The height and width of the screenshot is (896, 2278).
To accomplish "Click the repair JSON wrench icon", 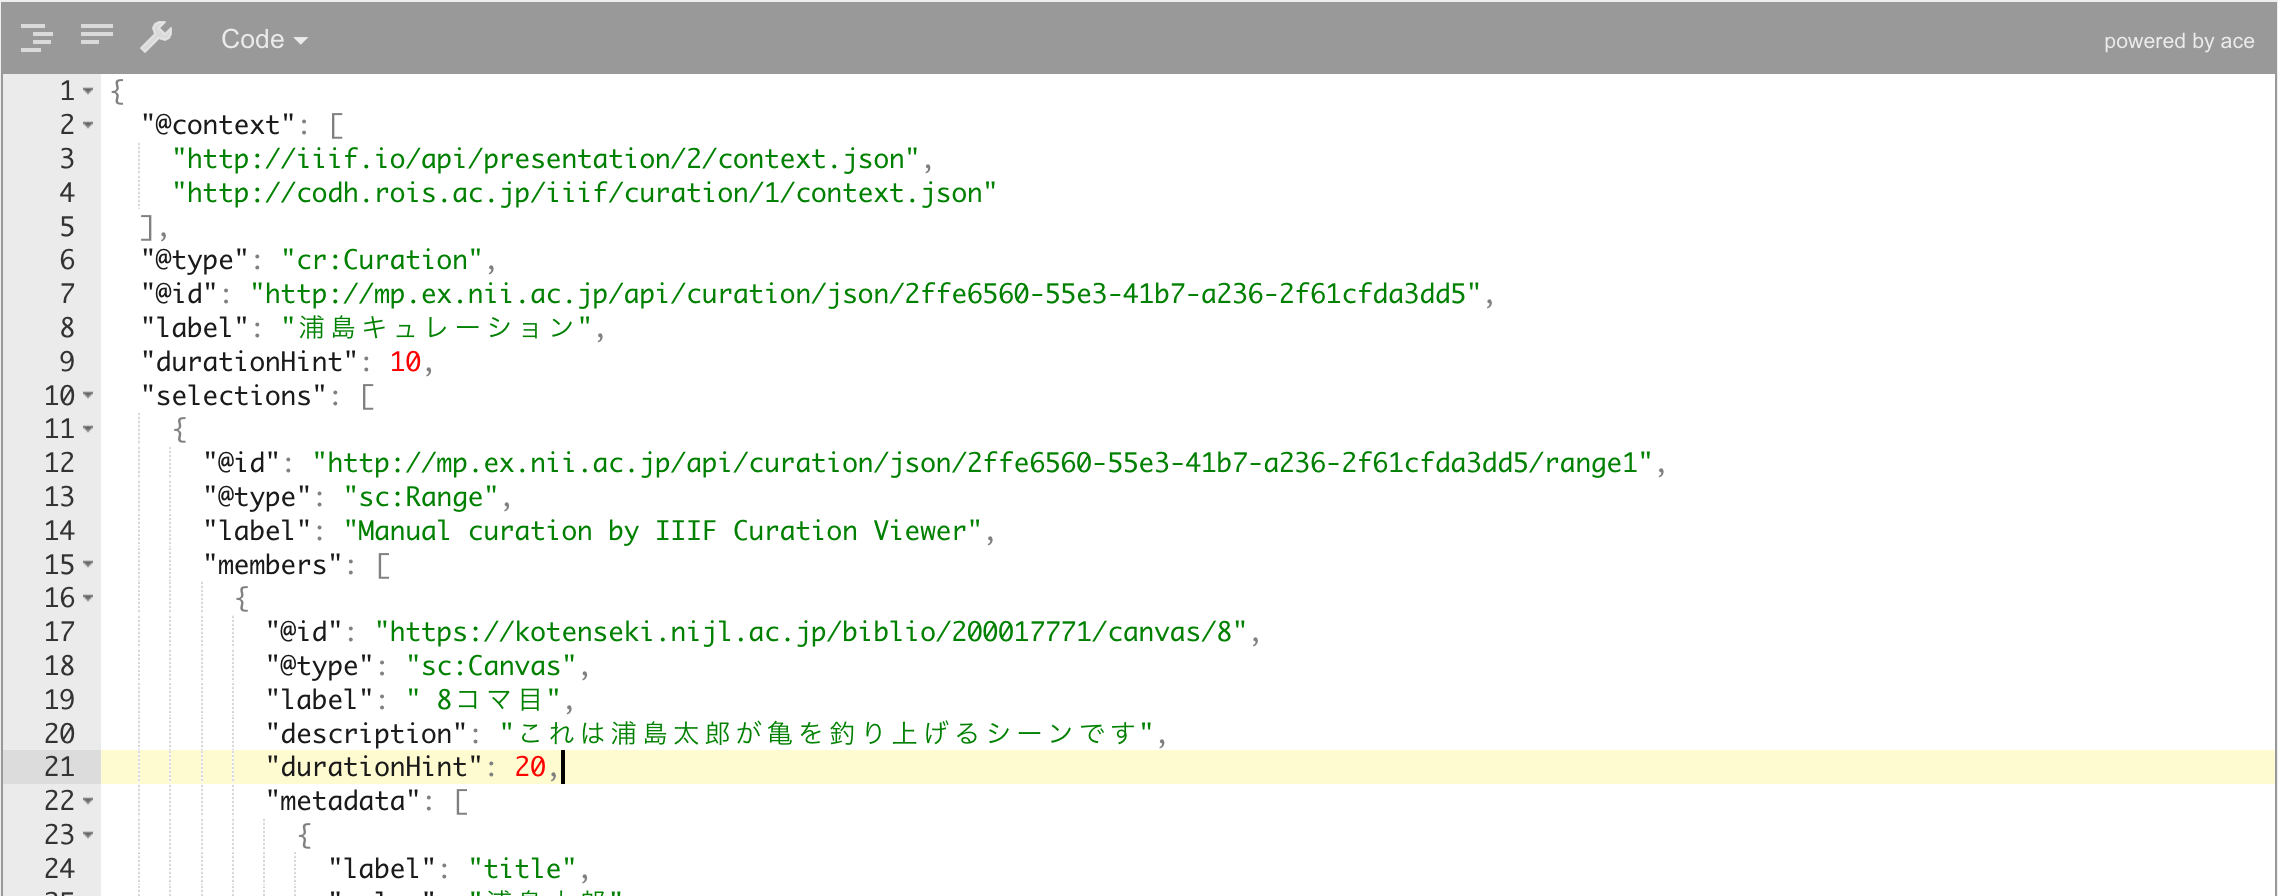I will (156, 38).
